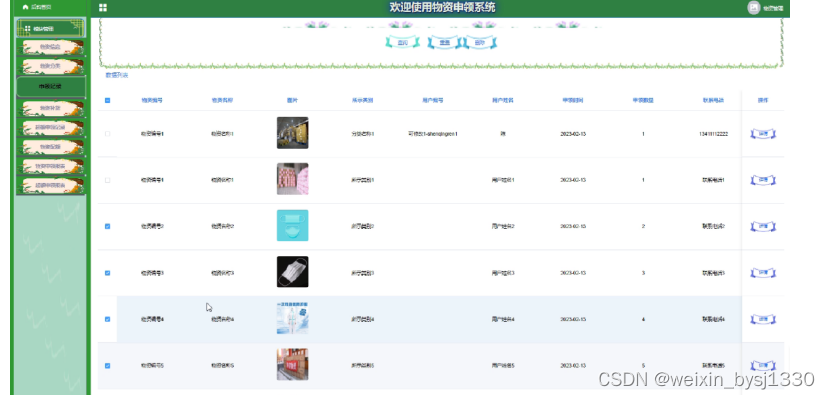Open the user avatar in the top right

click(x=753, y=7)
